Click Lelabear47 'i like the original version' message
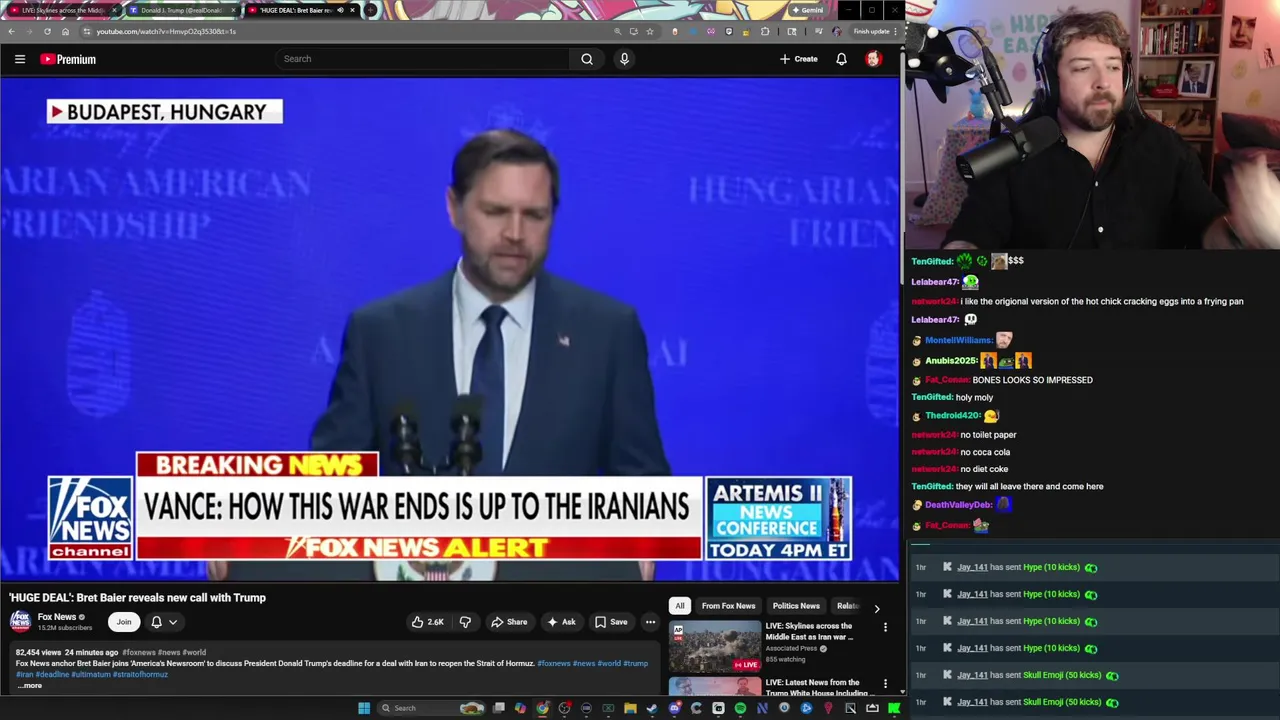Viewport: 1280px width, 720px height. pos(1101,301)
